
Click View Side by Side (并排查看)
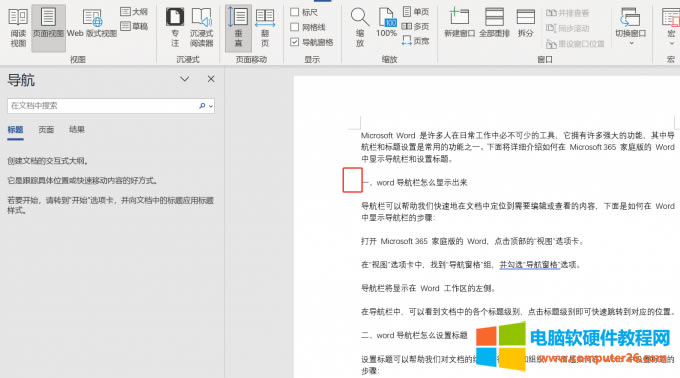click(x=567, y=13)
